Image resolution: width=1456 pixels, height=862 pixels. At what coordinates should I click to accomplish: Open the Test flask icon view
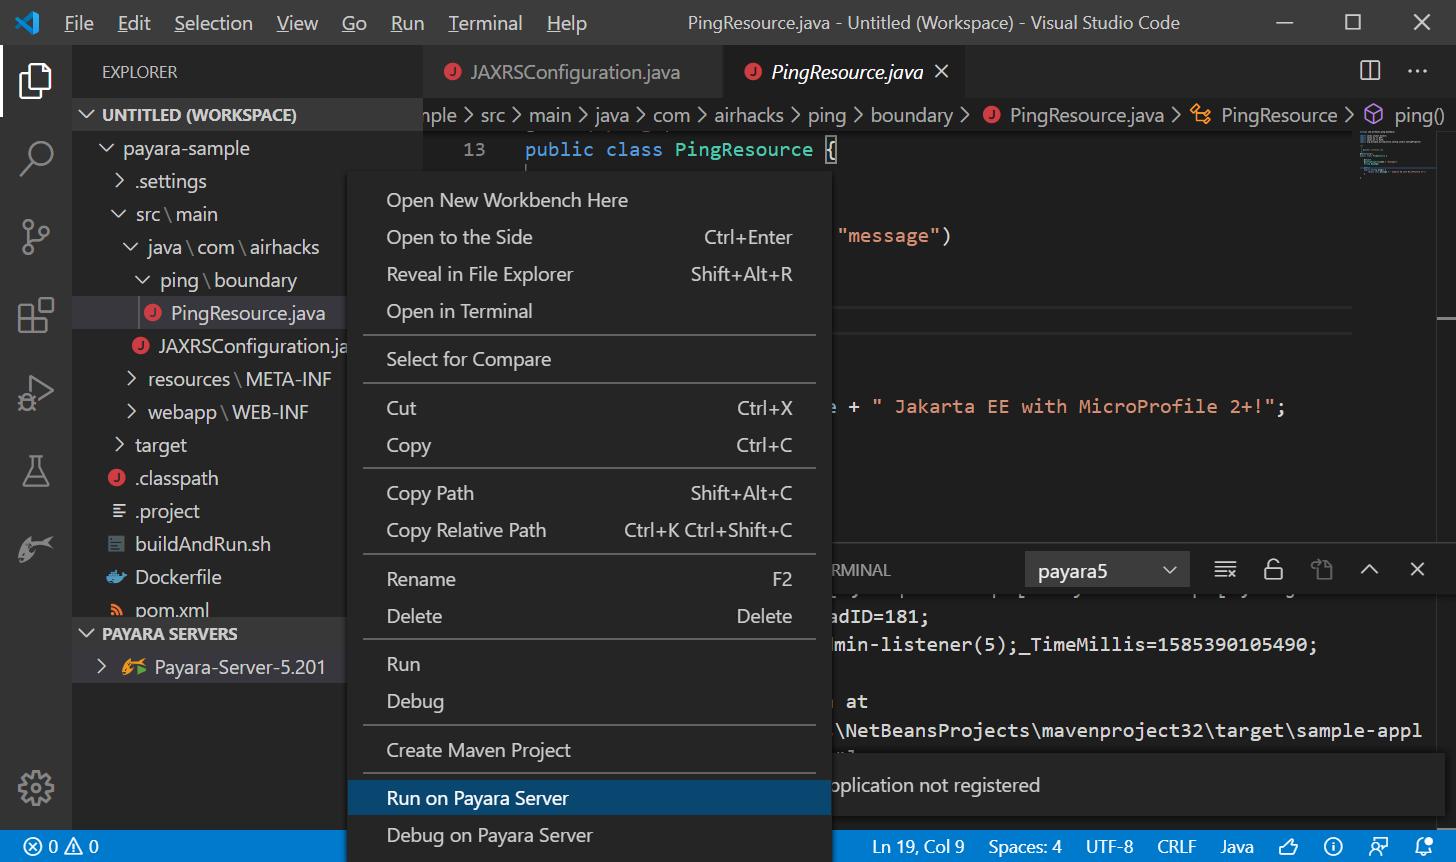pyautogui.click(x=36, y=471)
